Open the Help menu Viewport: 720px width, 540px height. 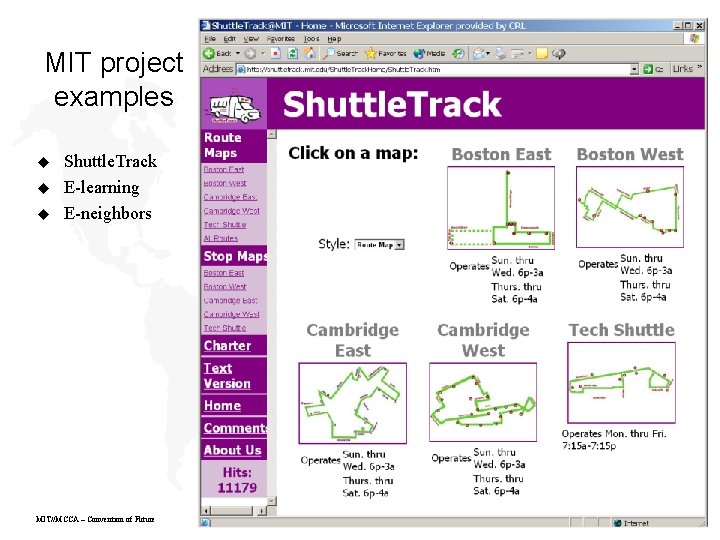(x=334, y=39)
